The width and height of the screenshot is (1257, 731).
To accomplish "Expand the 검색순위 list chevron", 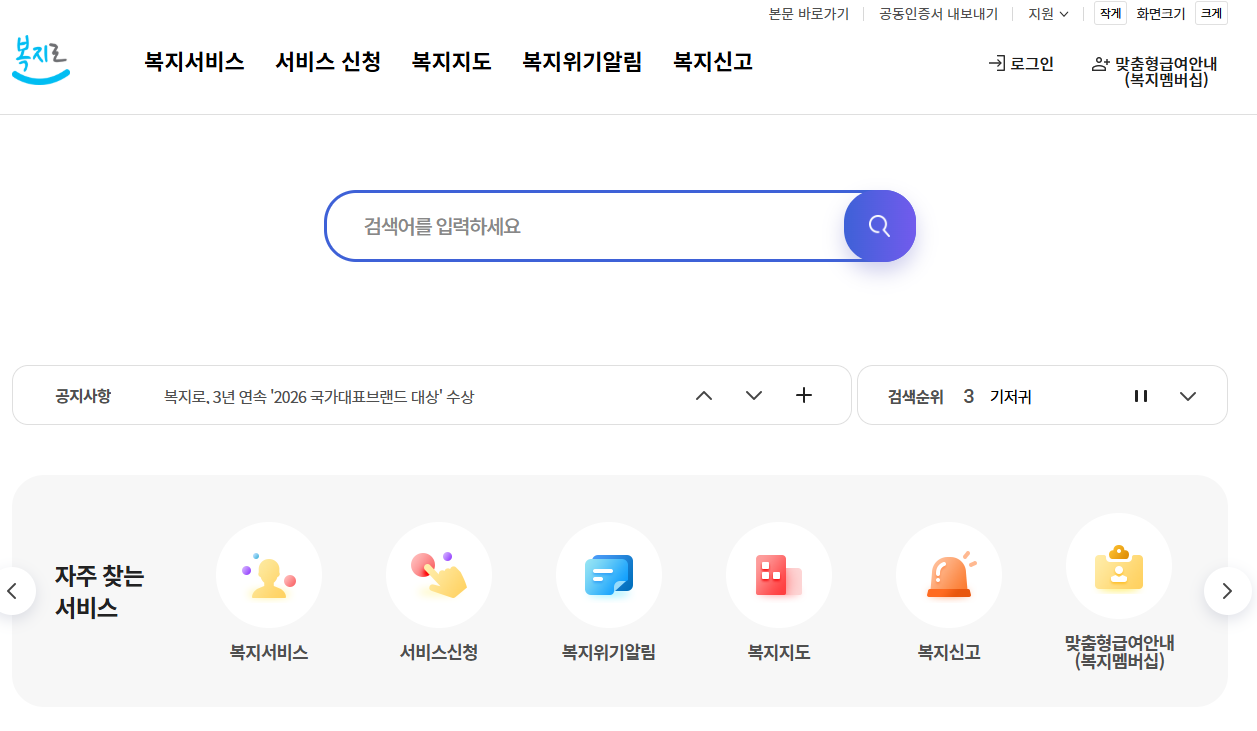I will (1188, 396).
